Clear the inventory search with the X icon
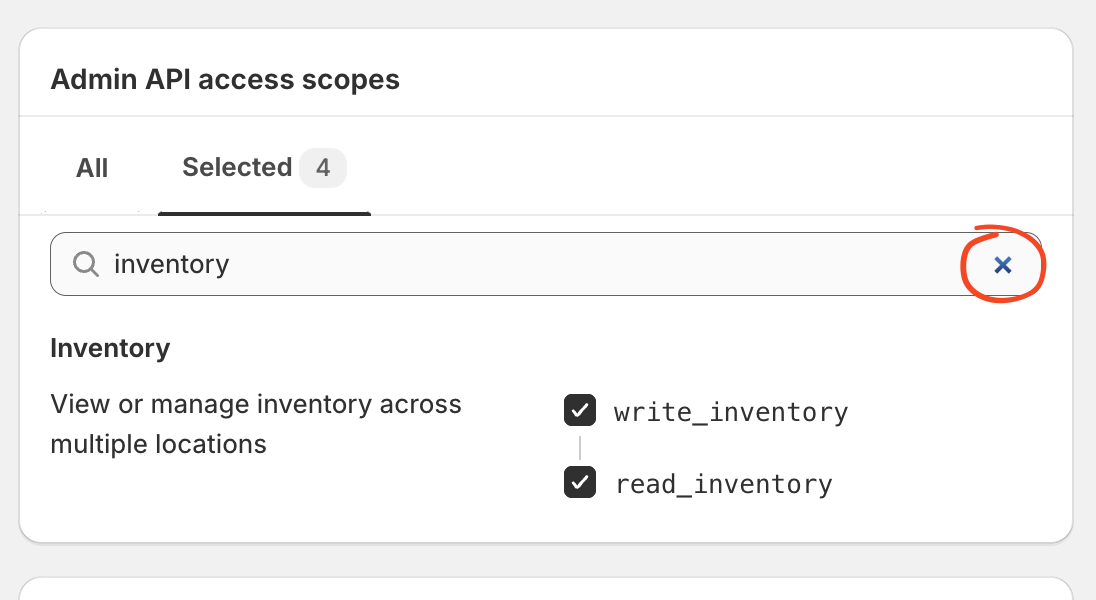The height and width of the screenshot is (600, 1096). coord(1002,264)
